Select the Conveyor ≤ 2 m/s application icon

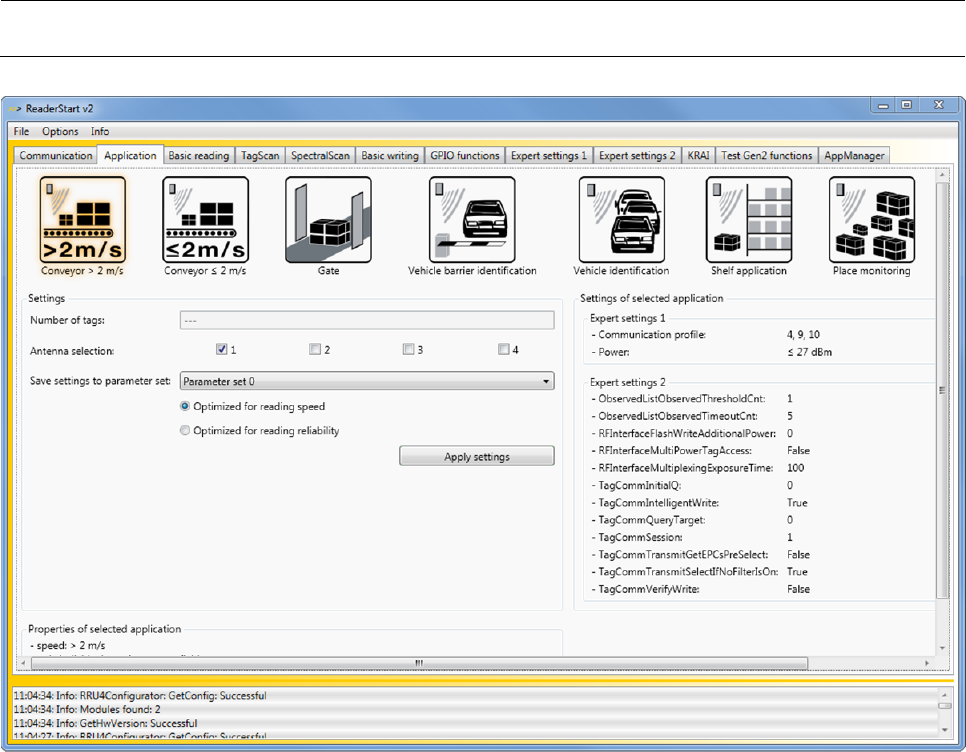pos(205,219)
